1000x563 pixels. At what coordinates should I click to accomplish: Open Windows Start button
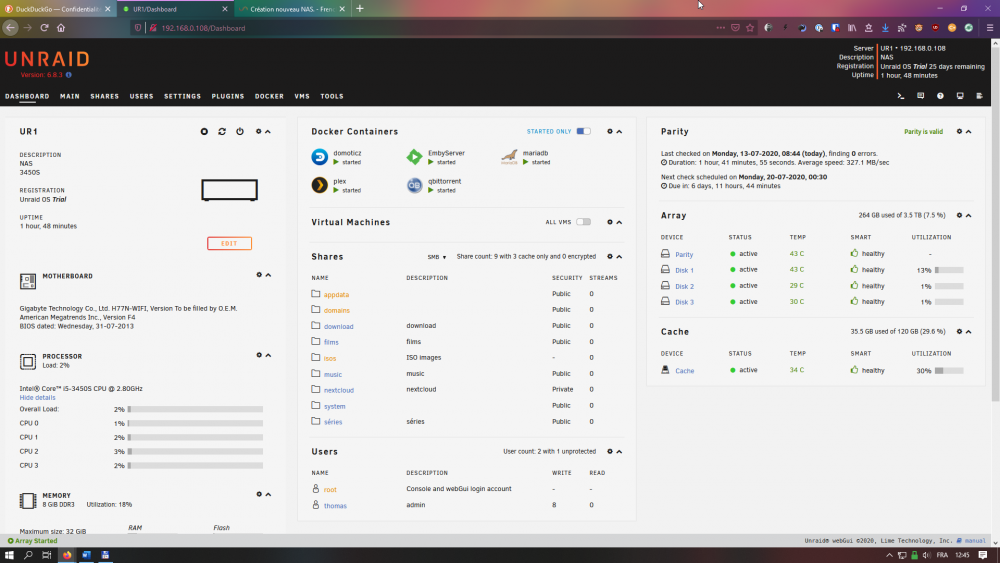[9, 555]
